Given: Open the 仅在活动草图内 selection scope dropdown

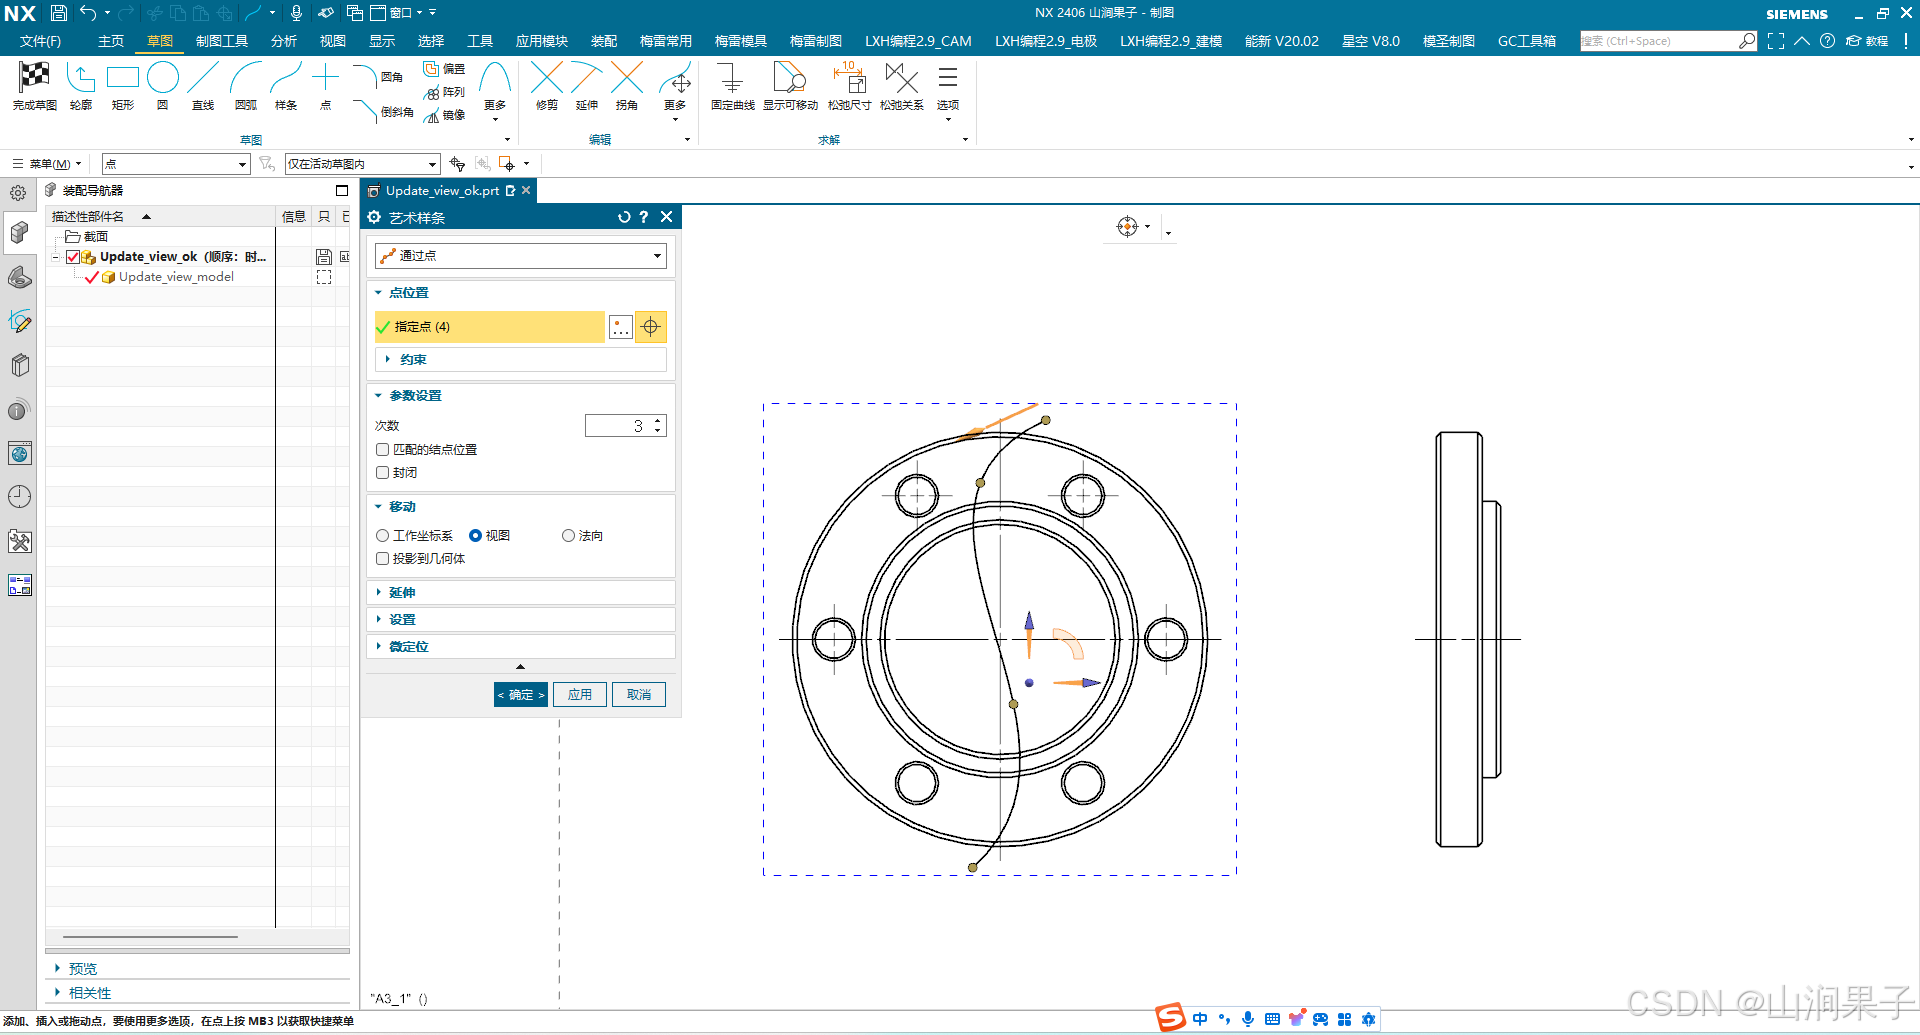Looking at the screenshot, I should 363,164.
